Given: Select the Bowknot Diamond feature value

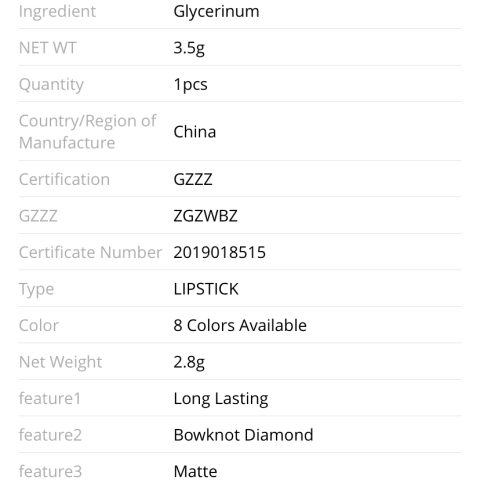Looking at the screenshot, I should click(243, 435).
